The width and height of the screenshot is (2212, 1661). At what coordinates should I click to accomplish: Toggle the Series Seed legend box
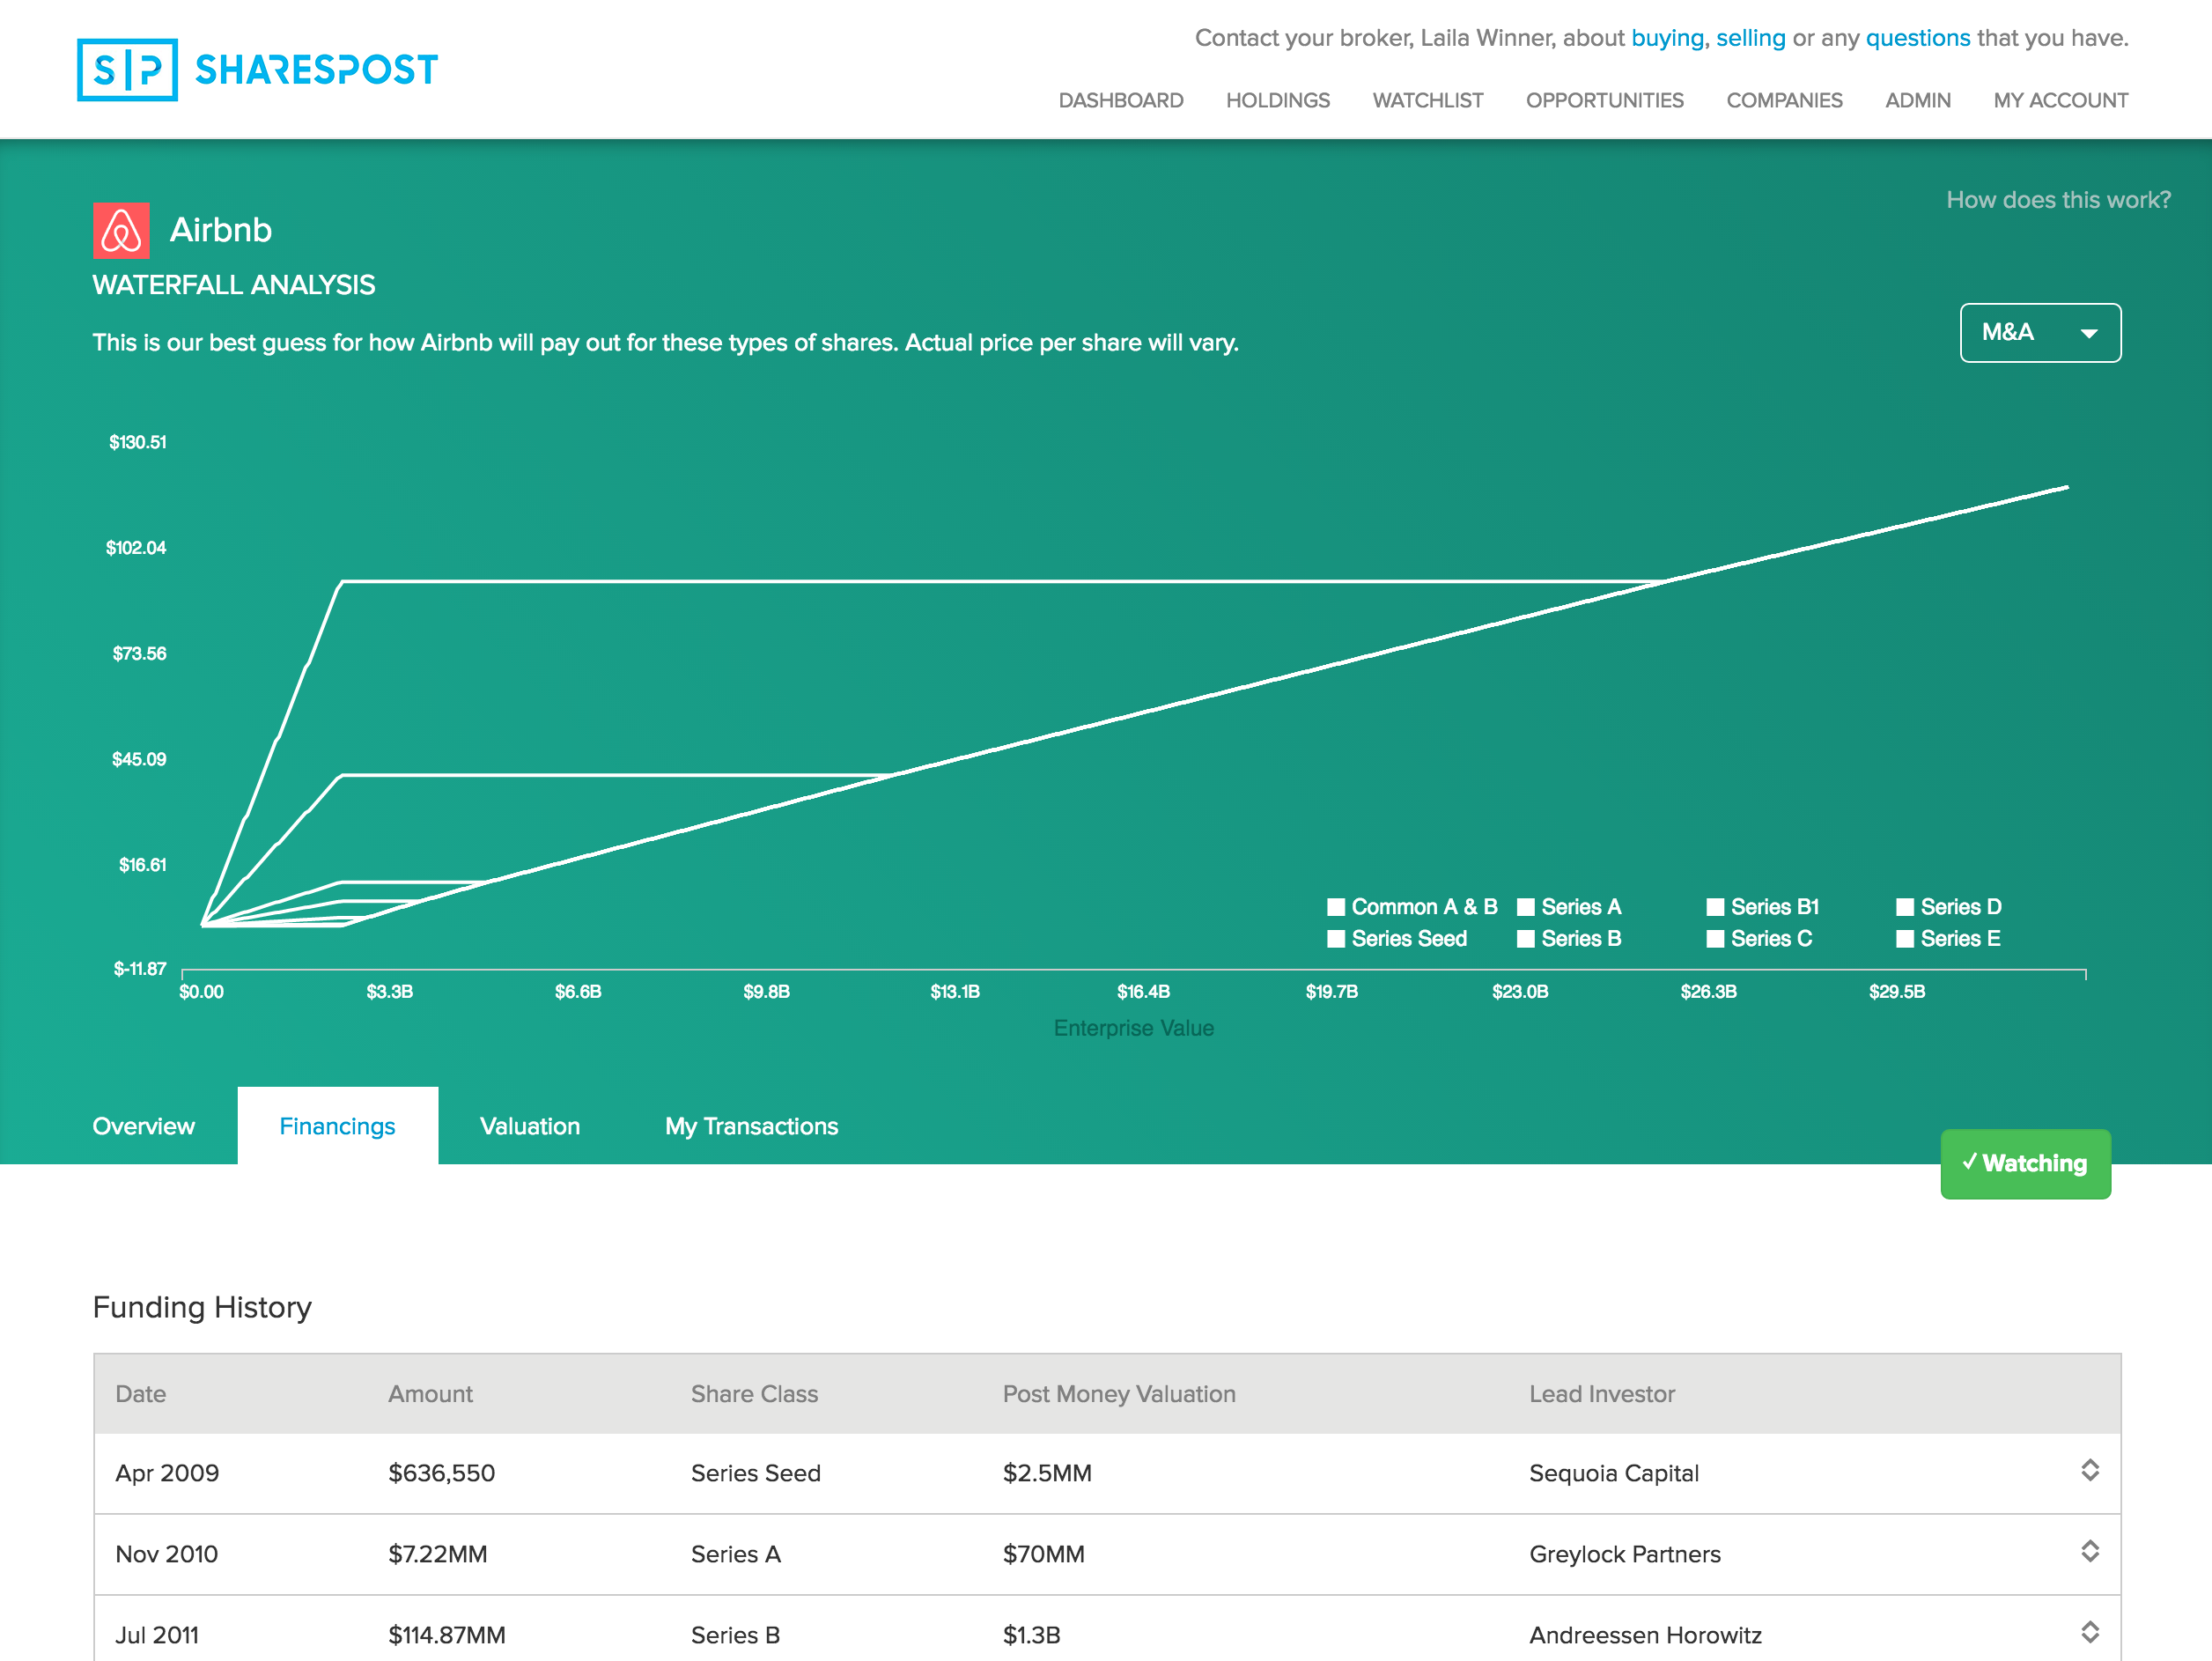tap(1336, 939)
